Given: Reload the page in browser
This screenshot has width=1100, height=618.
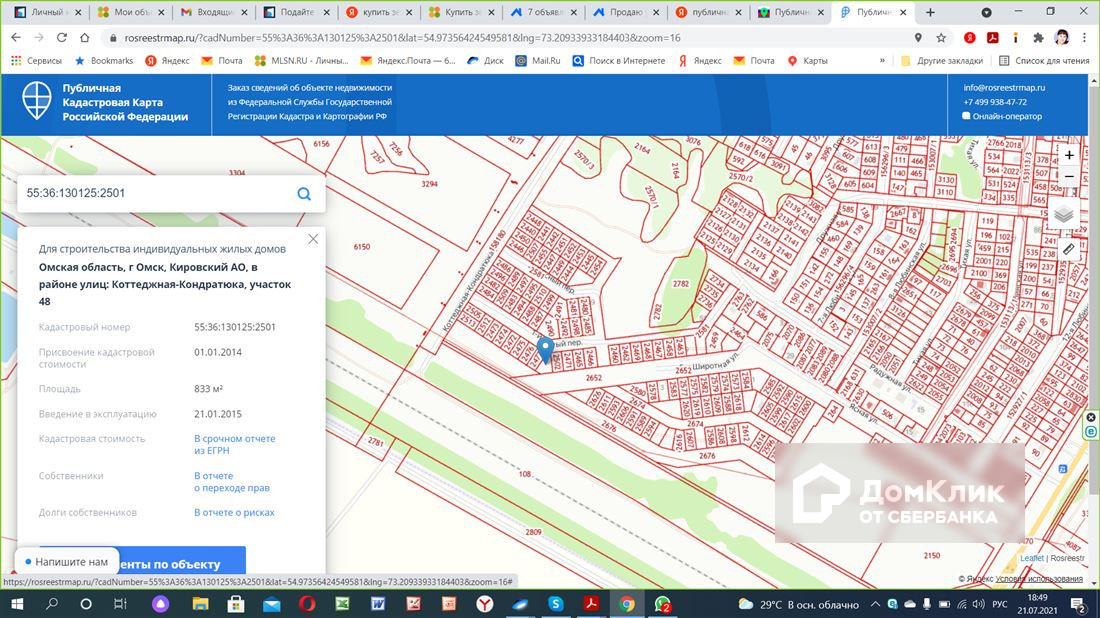Looking at the screenshot, I should pos(62,37).
